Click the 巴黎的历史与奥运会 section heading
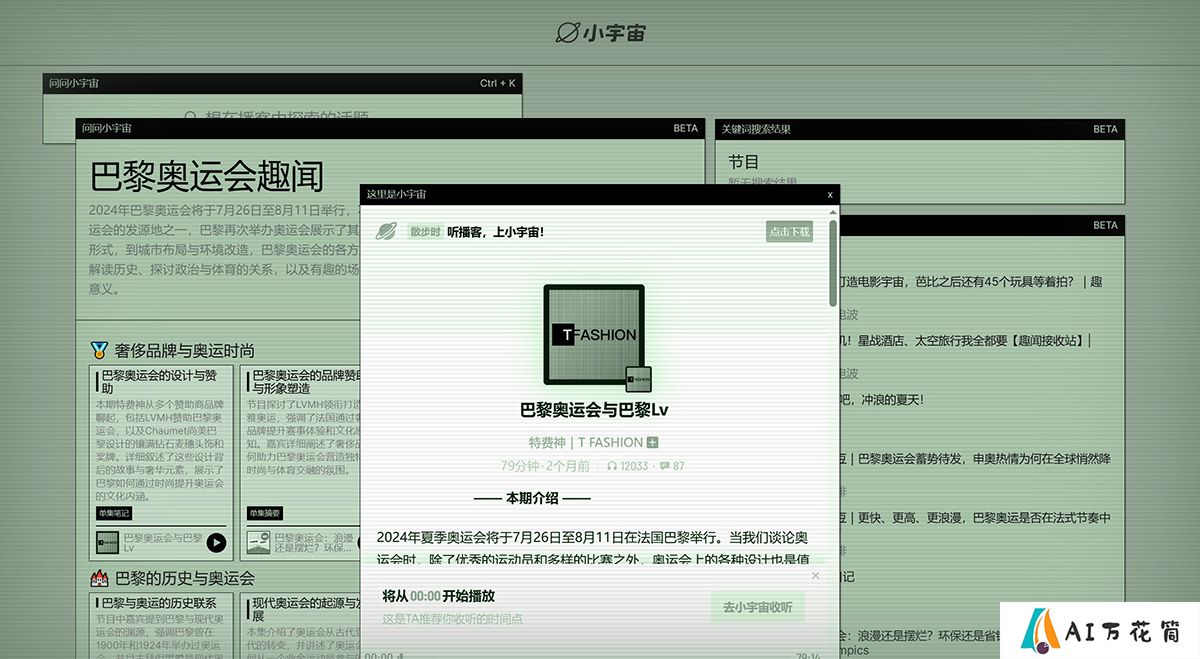1200x659 pixels. 185,578
